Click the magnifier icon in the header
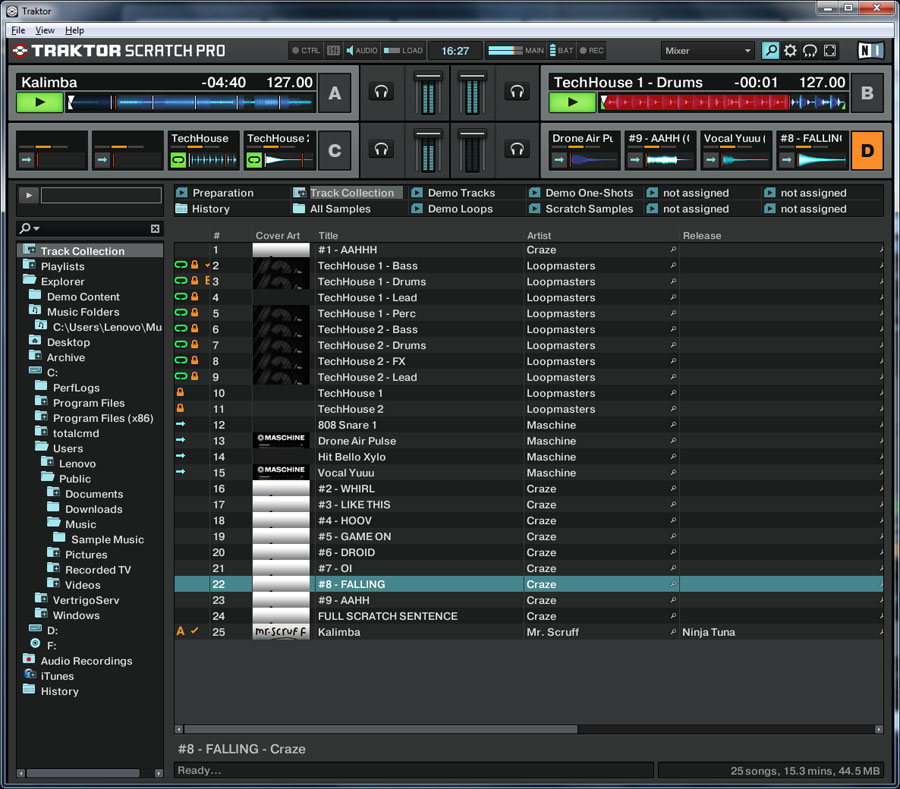Viewport: 900px width, 789px height. point(770,51)
